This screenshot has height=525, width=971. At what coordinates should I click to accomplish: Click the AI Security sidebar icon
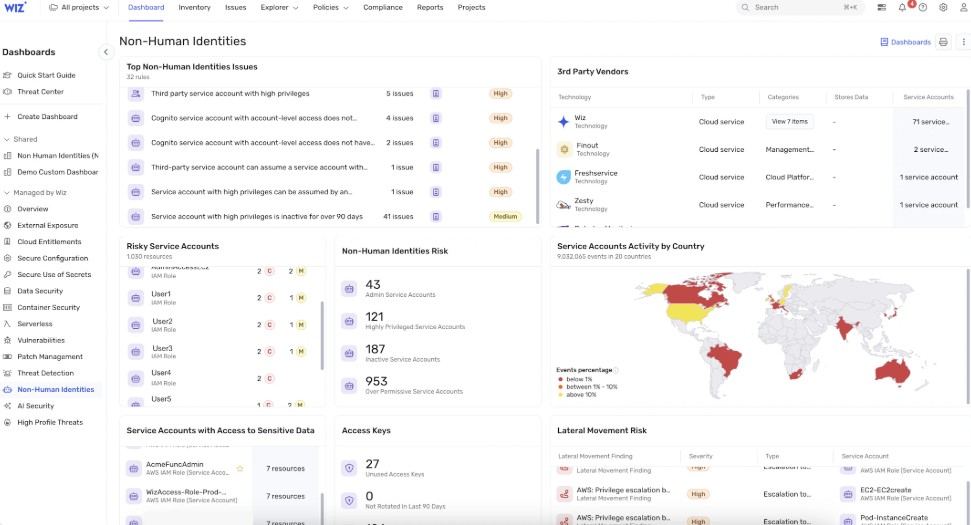click(x=7, y=406)
